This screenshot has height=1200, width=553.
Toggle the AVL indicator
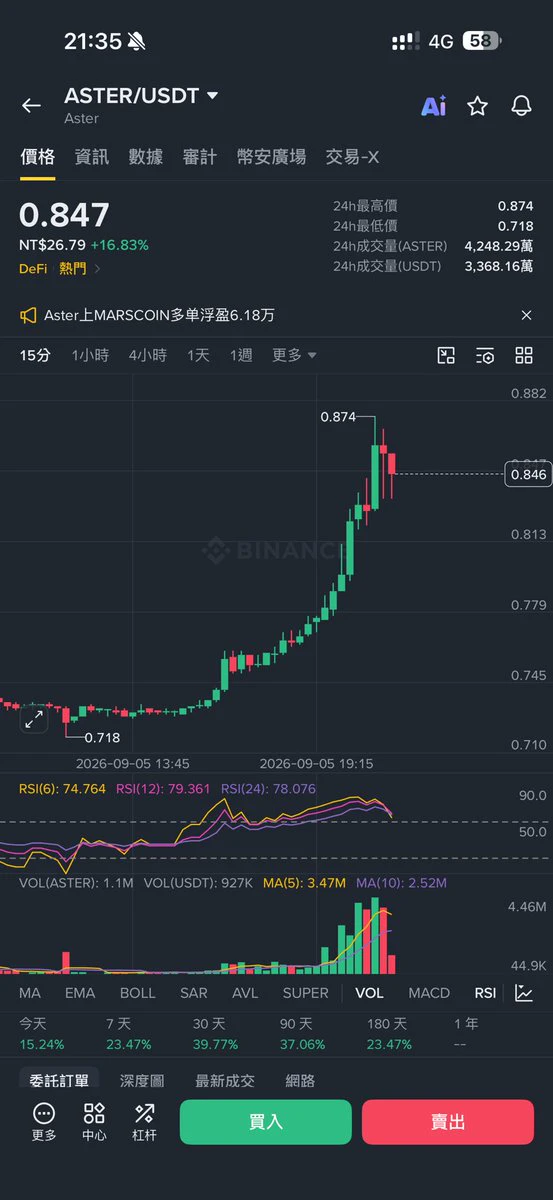coord(245,993)
